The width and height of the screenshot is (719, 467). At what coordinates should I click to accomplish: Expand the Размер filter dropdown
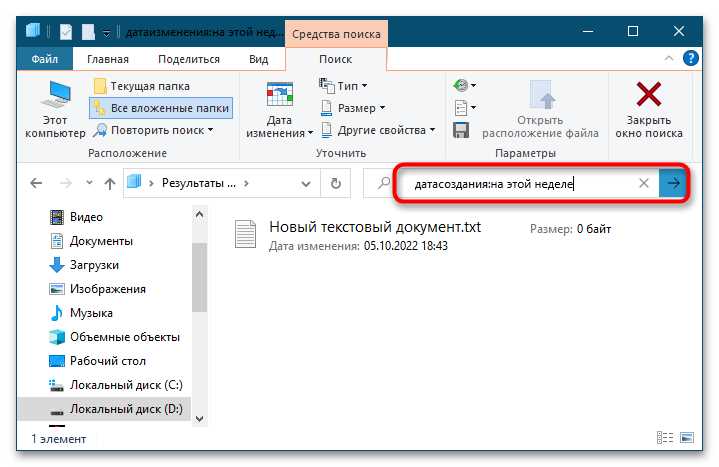(x=353, y=108)
